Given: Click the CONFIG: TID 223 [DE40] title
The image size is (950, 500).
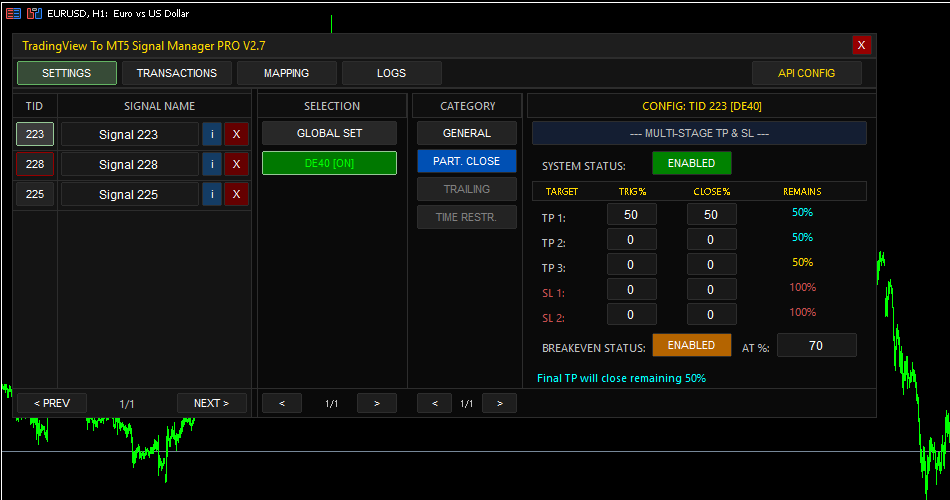Looking at the screenshot, I should [702, 106].
